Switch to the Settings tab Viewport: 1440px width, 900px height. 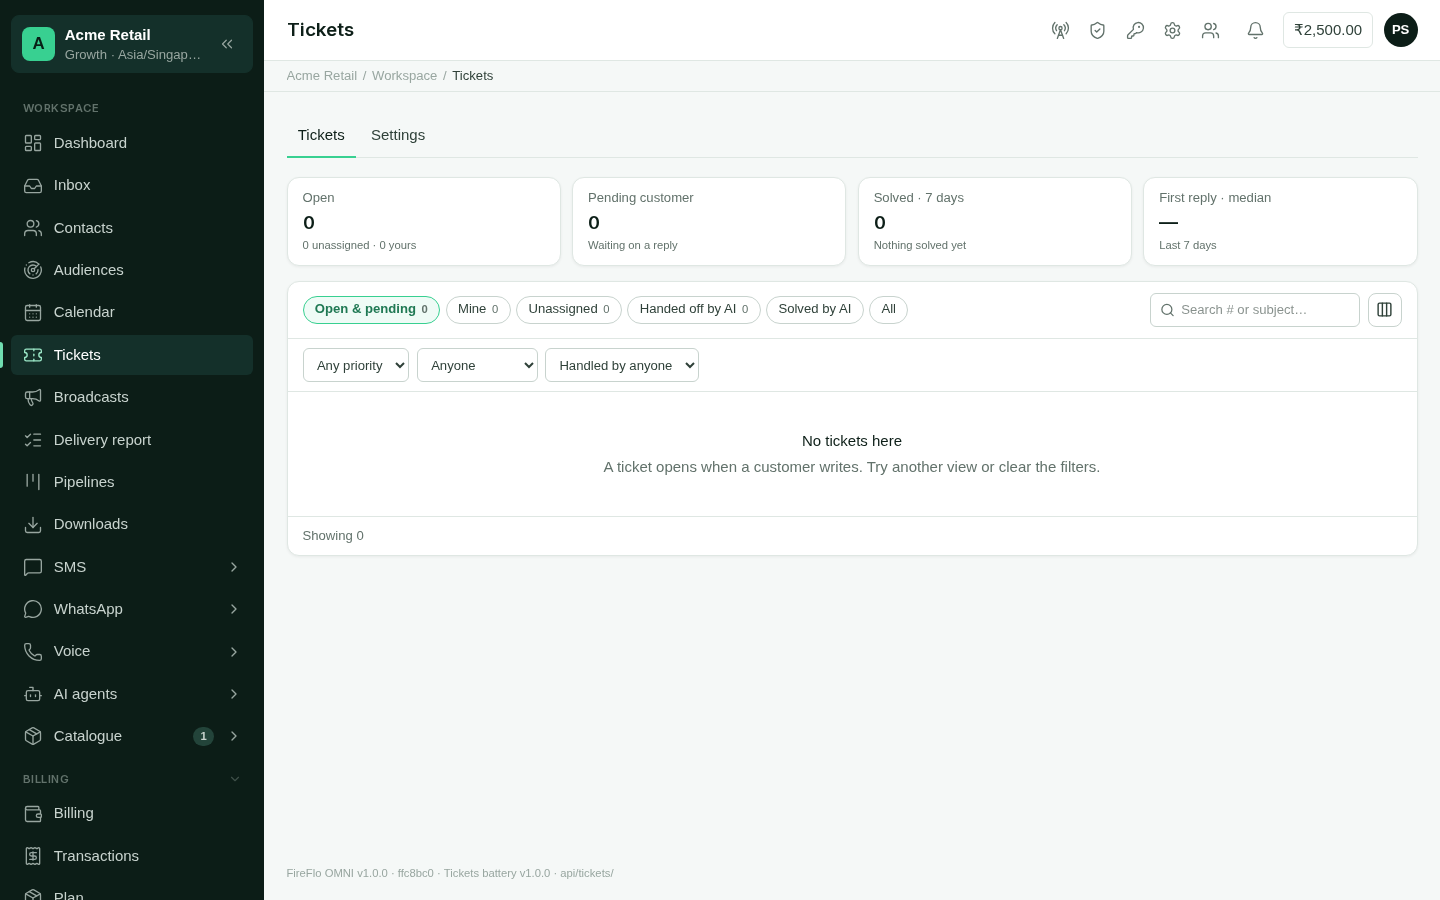[398, 135]
